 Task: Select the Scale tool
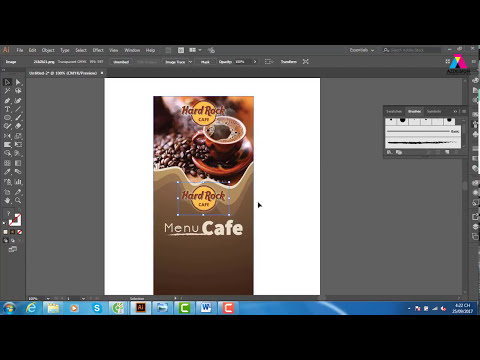pyautogui.click(x=18, y=136)
